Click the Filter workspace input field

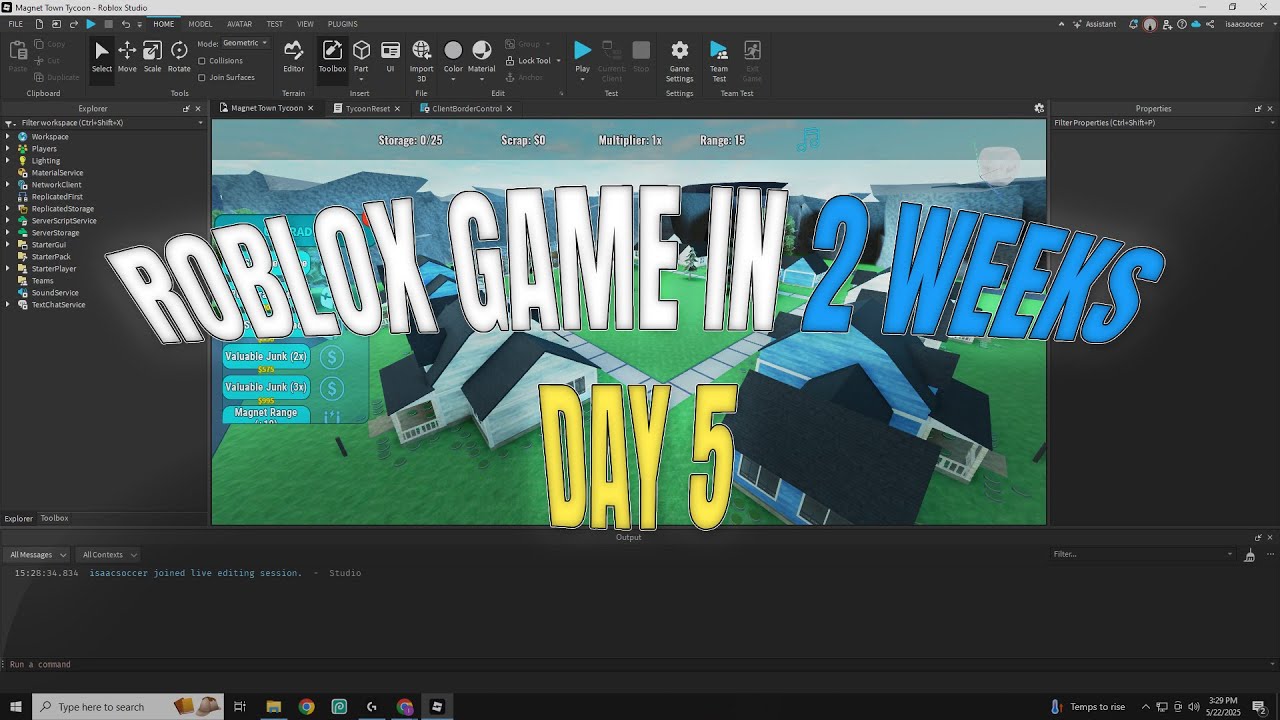(x=105, y=123)
